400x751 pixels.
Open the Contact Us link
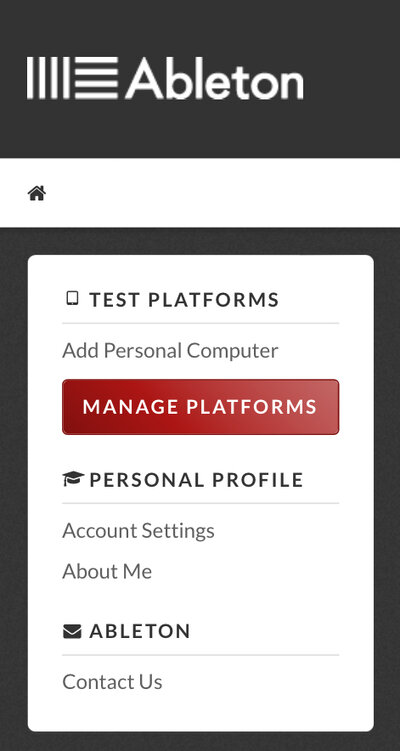112,682
